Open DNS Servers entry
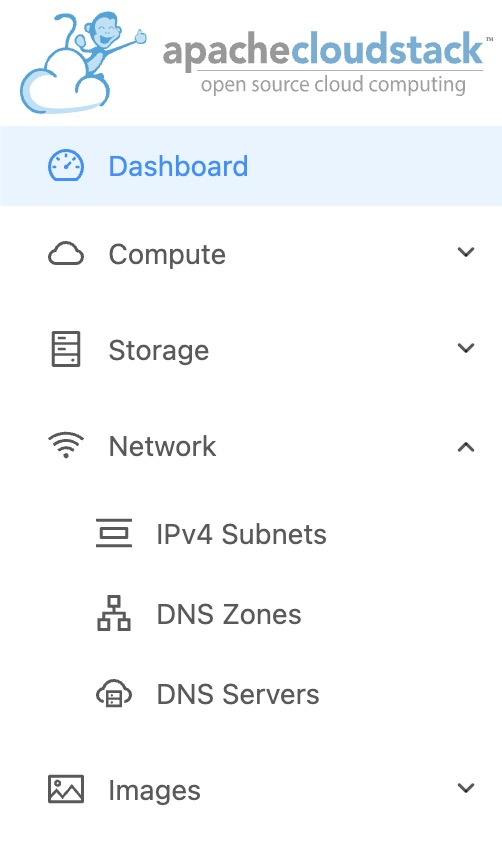Image resolution: width=502 pixels, height=856 pixels. coord(238,694)
